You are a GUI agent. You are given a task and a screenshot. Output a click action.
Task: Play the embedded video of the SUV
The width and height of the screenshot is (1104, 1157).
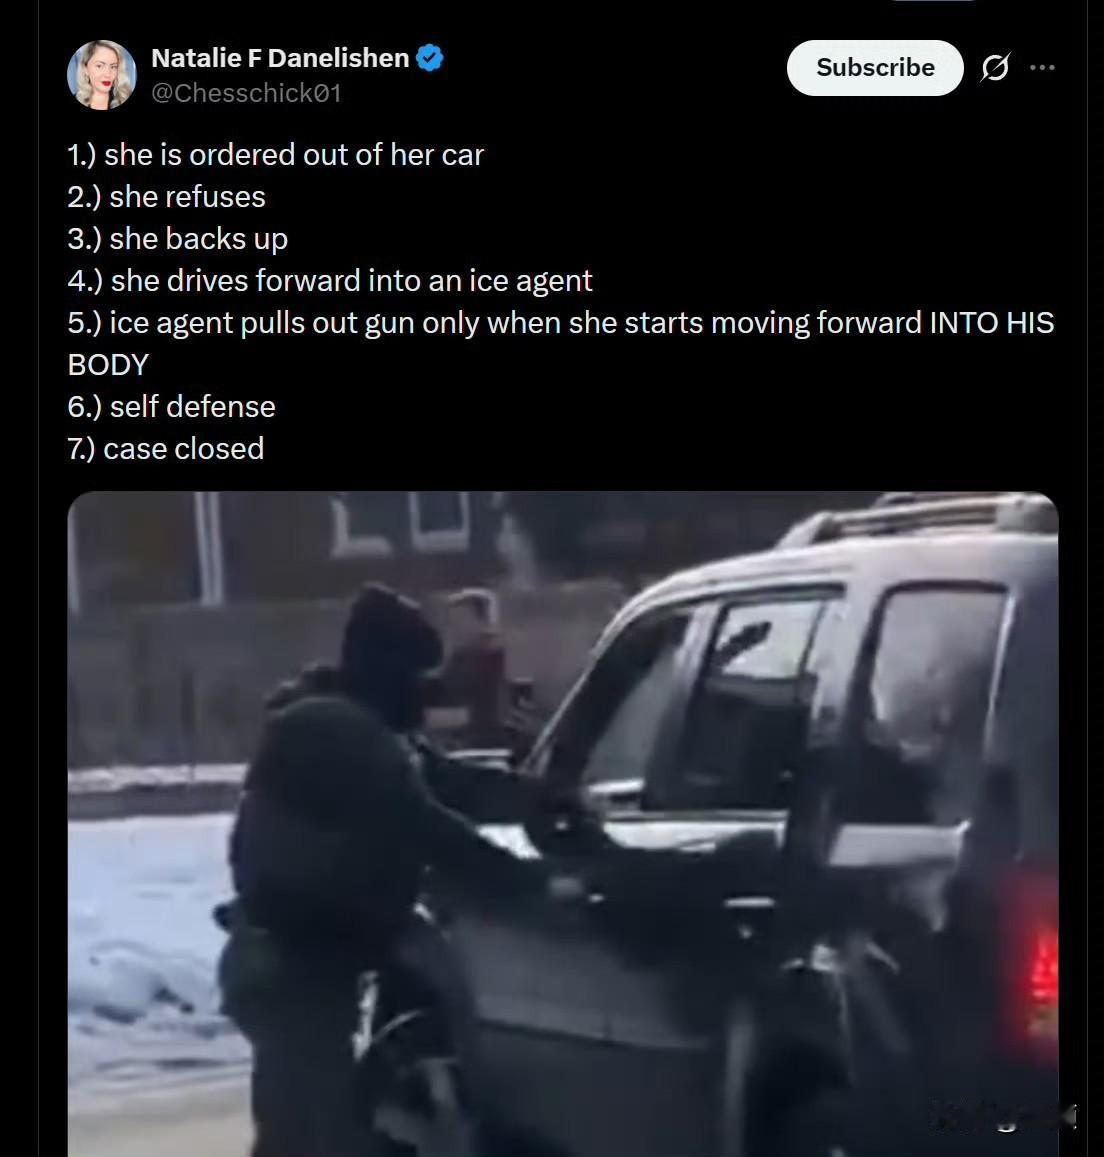[563, 823]
